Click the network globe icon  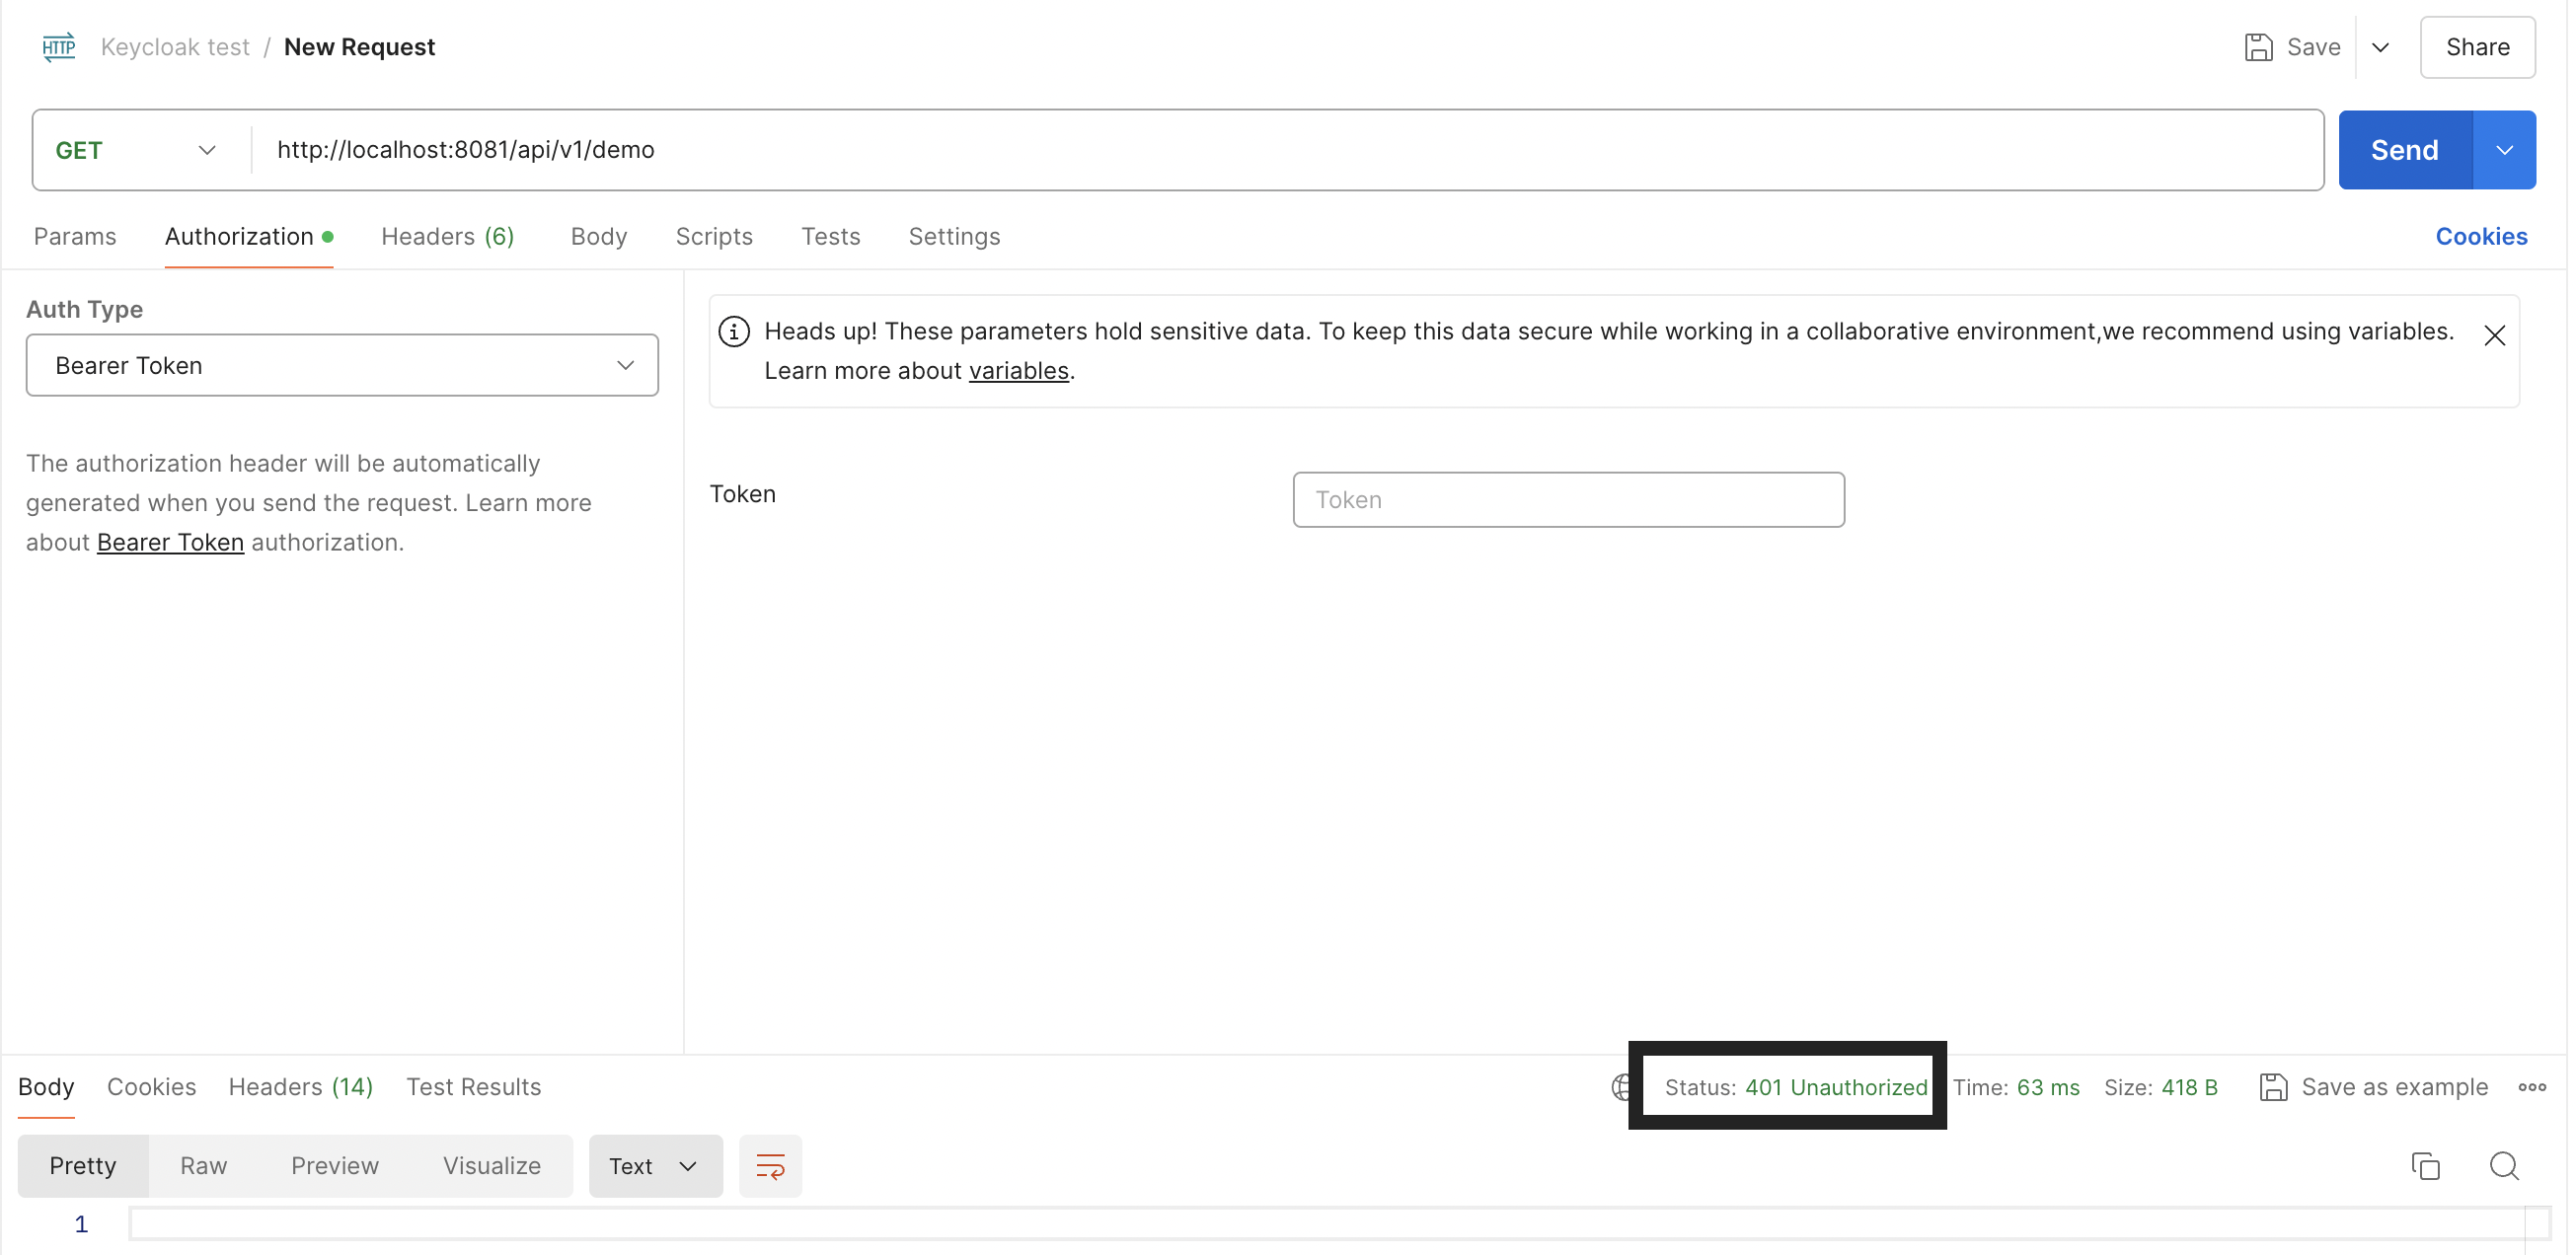click(1620, 1087)
